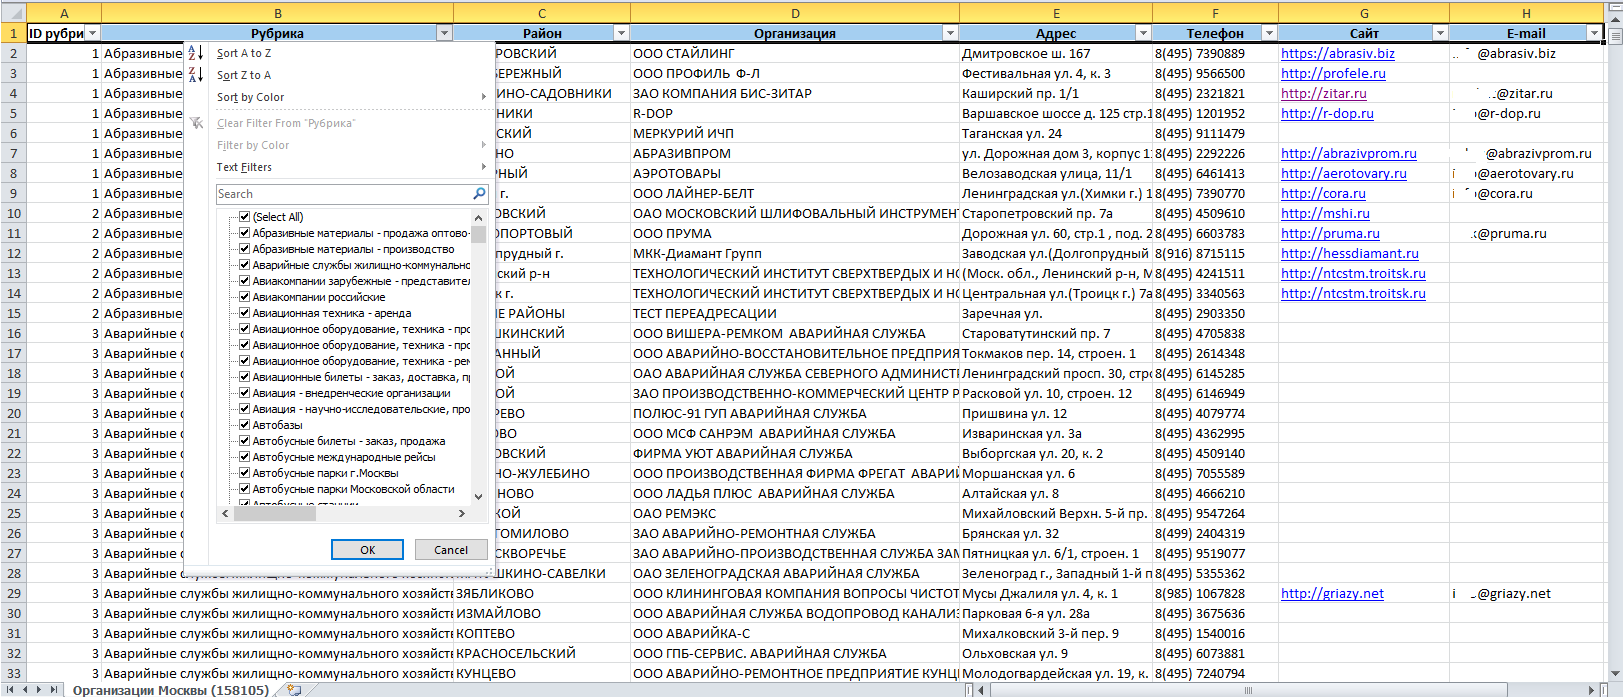The image size is (1623, 697).
Task: Visit the http://griazy.net link
Action: [1332, 593]
